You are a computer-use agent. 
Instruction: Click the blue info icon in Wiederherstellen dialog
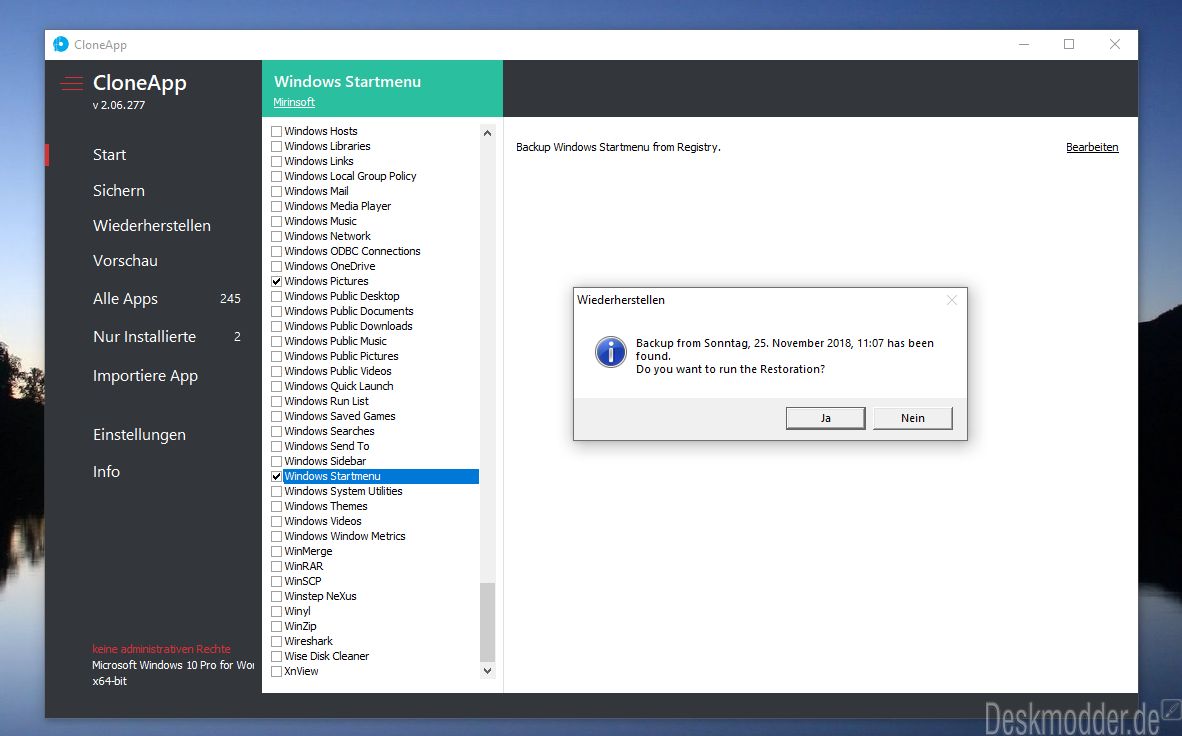coord(611,352)
